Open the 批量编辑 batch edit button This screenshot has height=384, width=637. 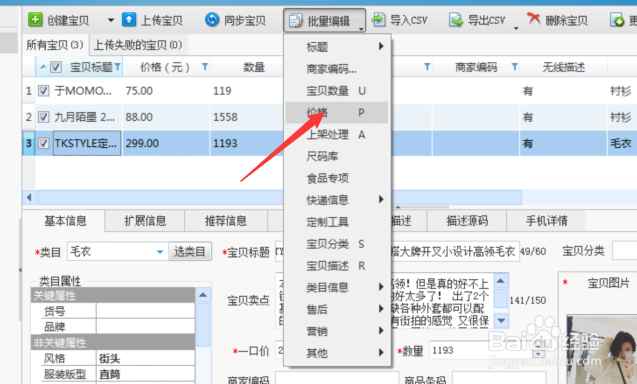324,20
